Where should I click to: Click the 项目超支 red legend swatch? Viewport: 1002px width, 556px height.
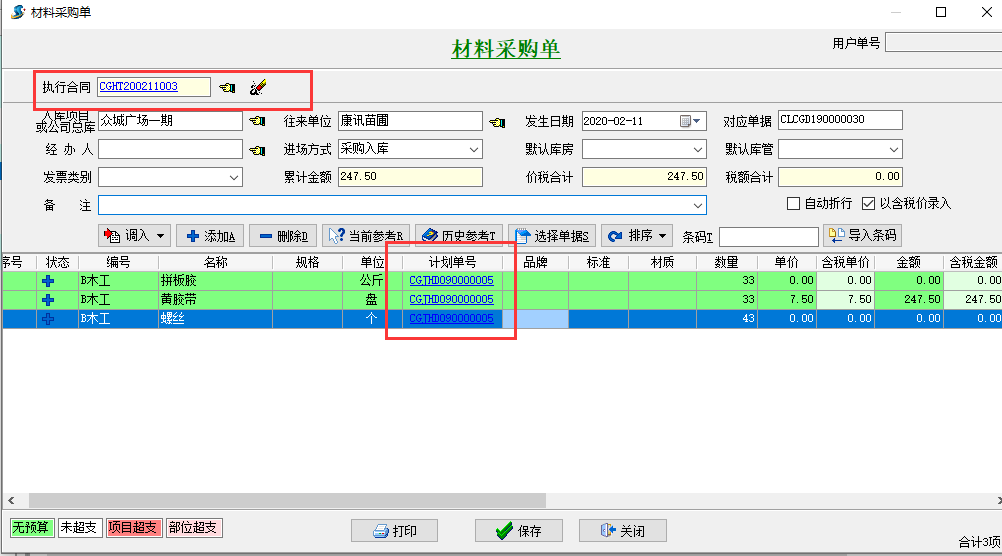click(x=133, y=527)
